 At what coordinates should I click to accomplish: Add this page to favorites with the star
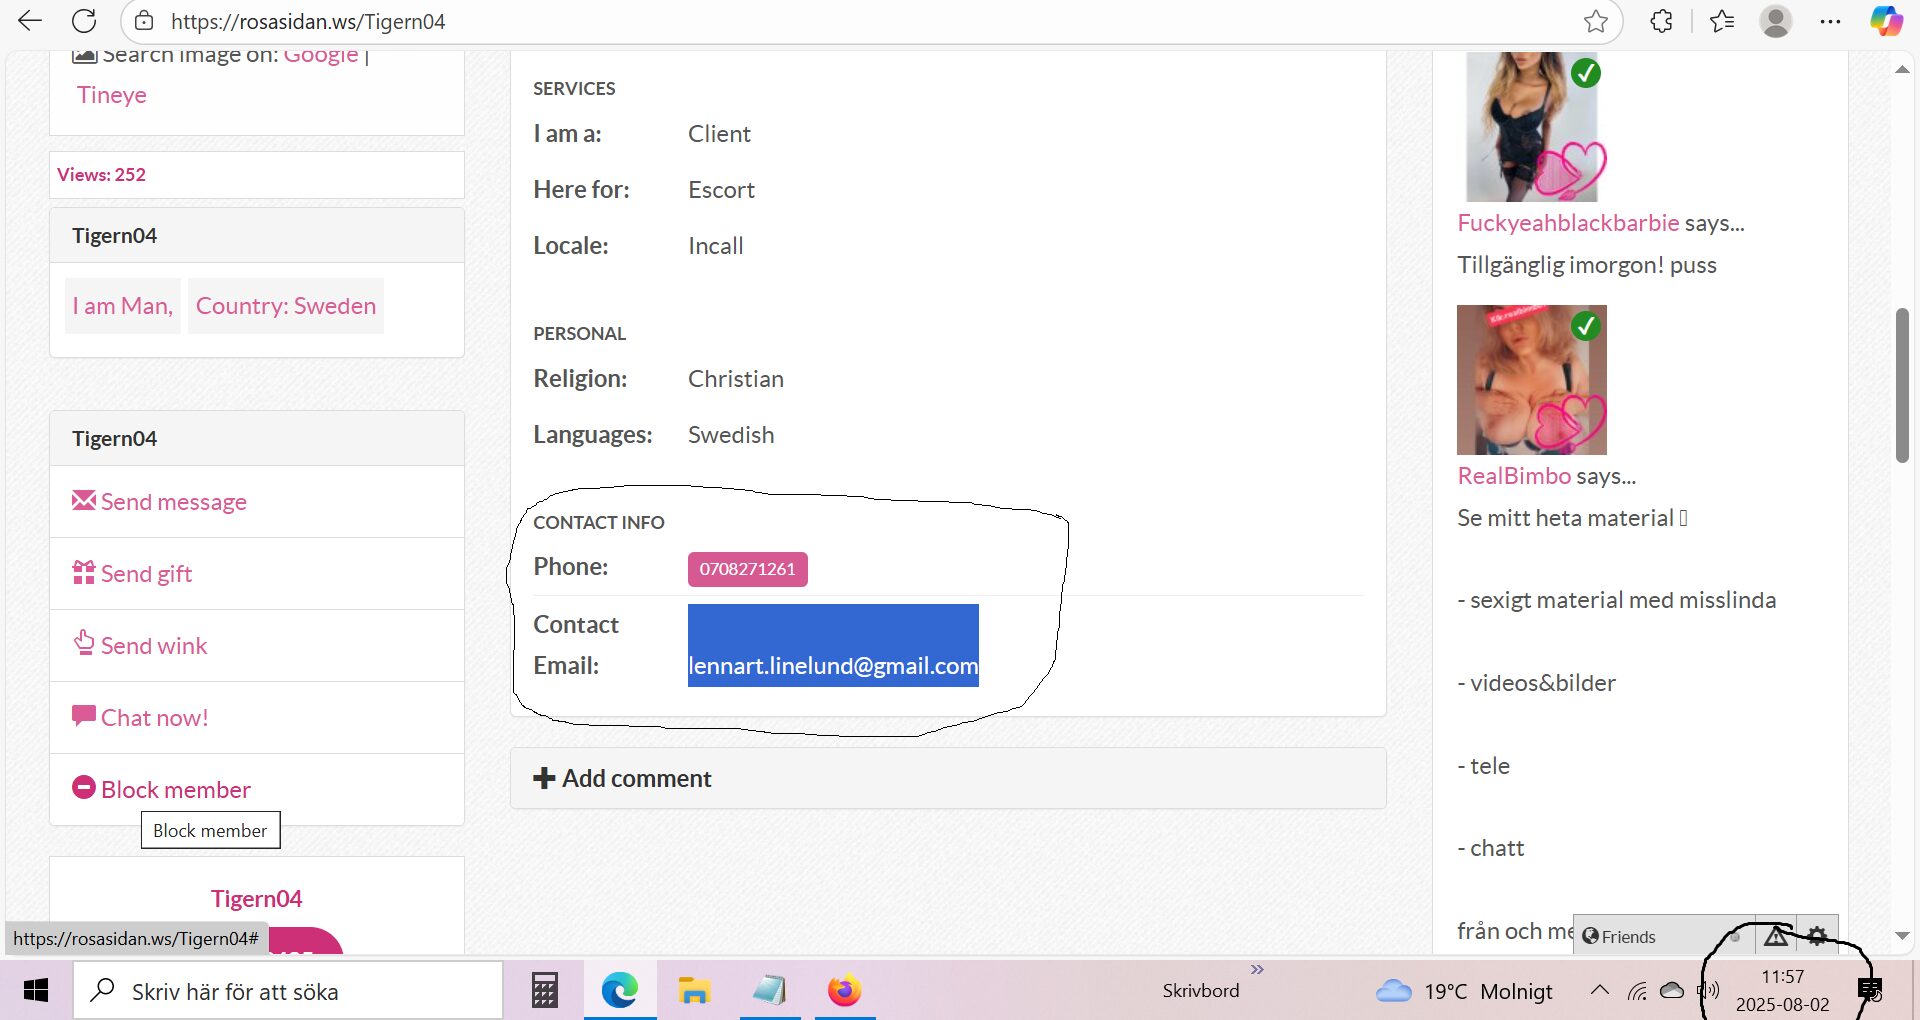(1595, 21)
